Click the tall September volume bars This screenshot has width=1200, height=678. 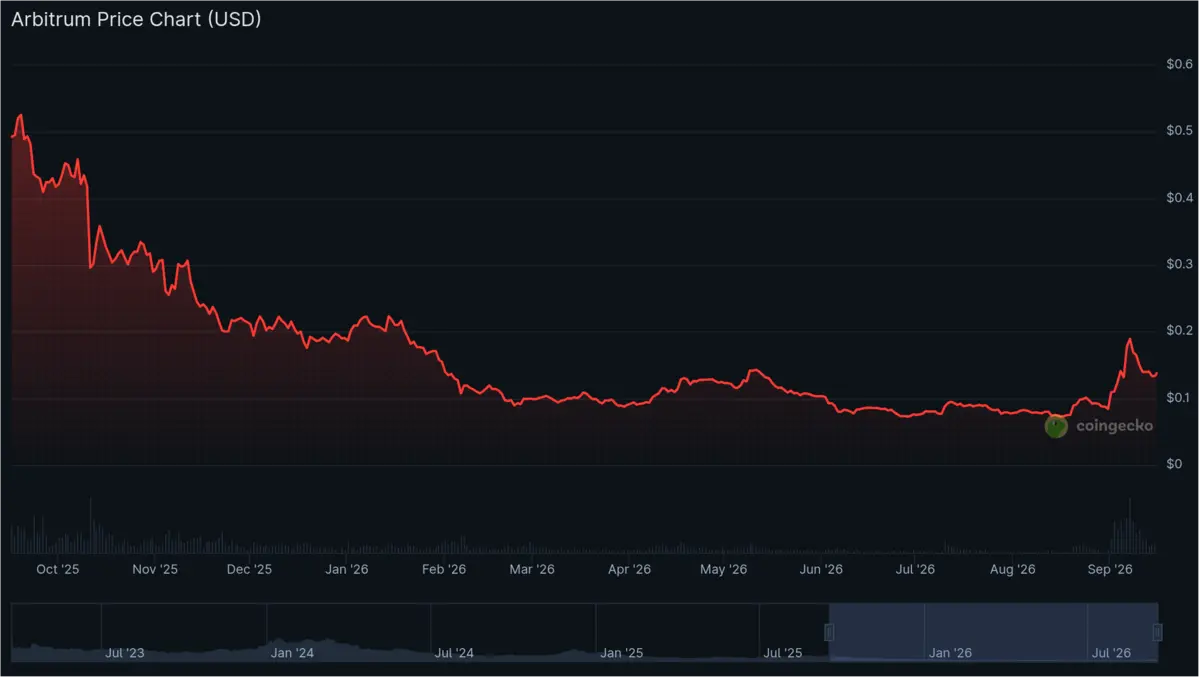(x=1129, y=528)
